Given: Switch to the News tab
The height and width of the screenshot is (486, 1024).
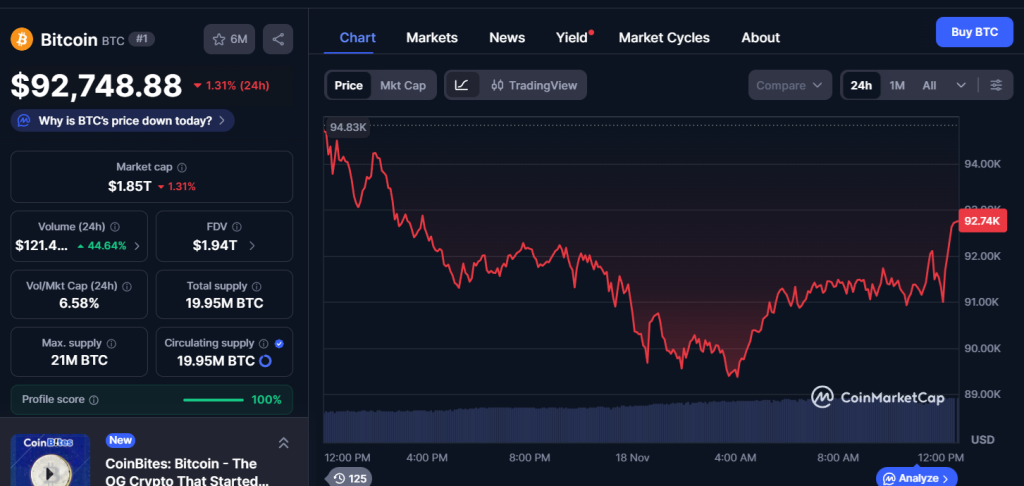Looking at the screenshot, I should 507,37.
